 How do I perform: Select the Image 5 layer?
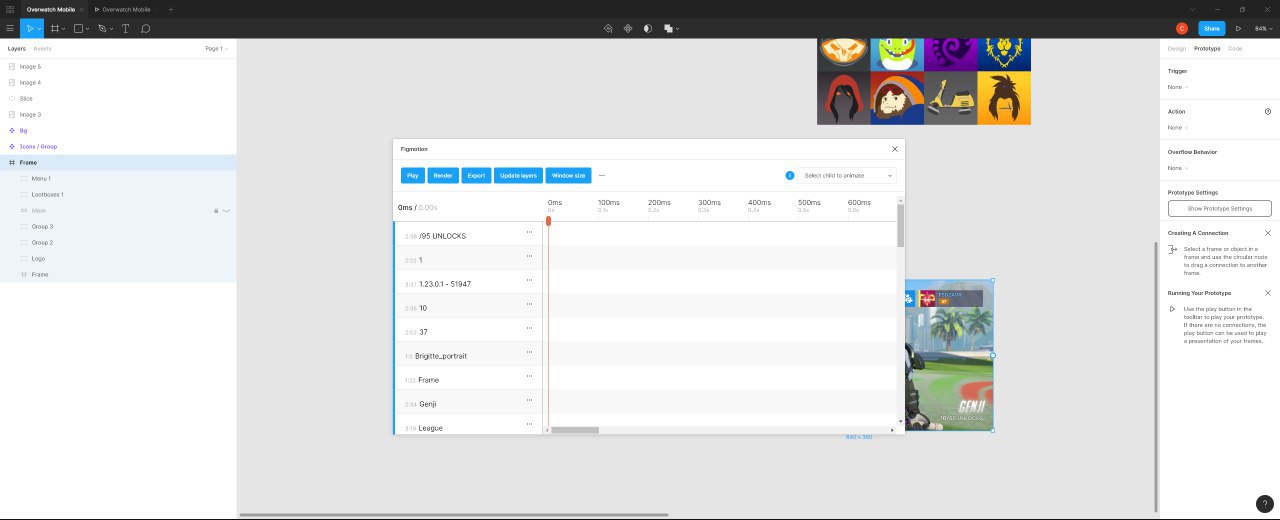[x=118, y=66]
